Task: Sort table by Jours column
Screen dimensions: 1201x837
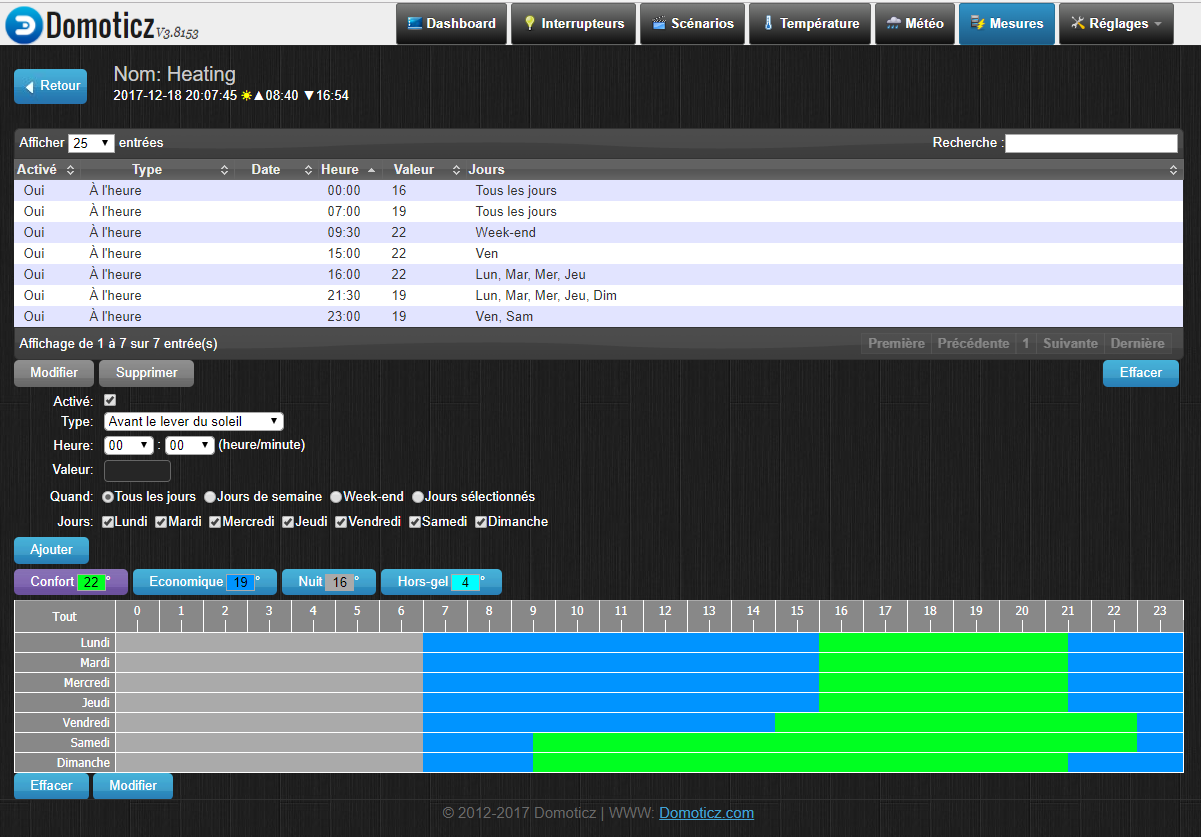Action: 824,170
